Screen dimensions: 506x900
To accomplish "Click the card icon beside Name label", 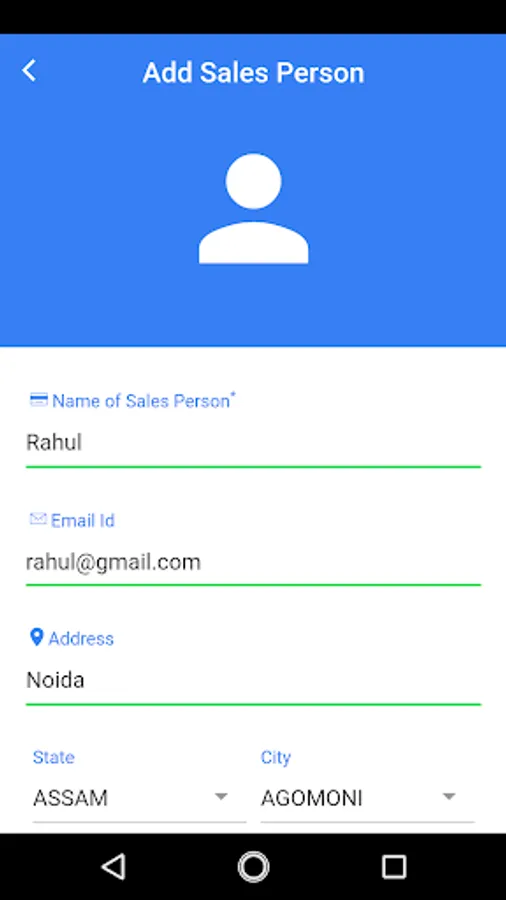I will (x=38, y=399).
